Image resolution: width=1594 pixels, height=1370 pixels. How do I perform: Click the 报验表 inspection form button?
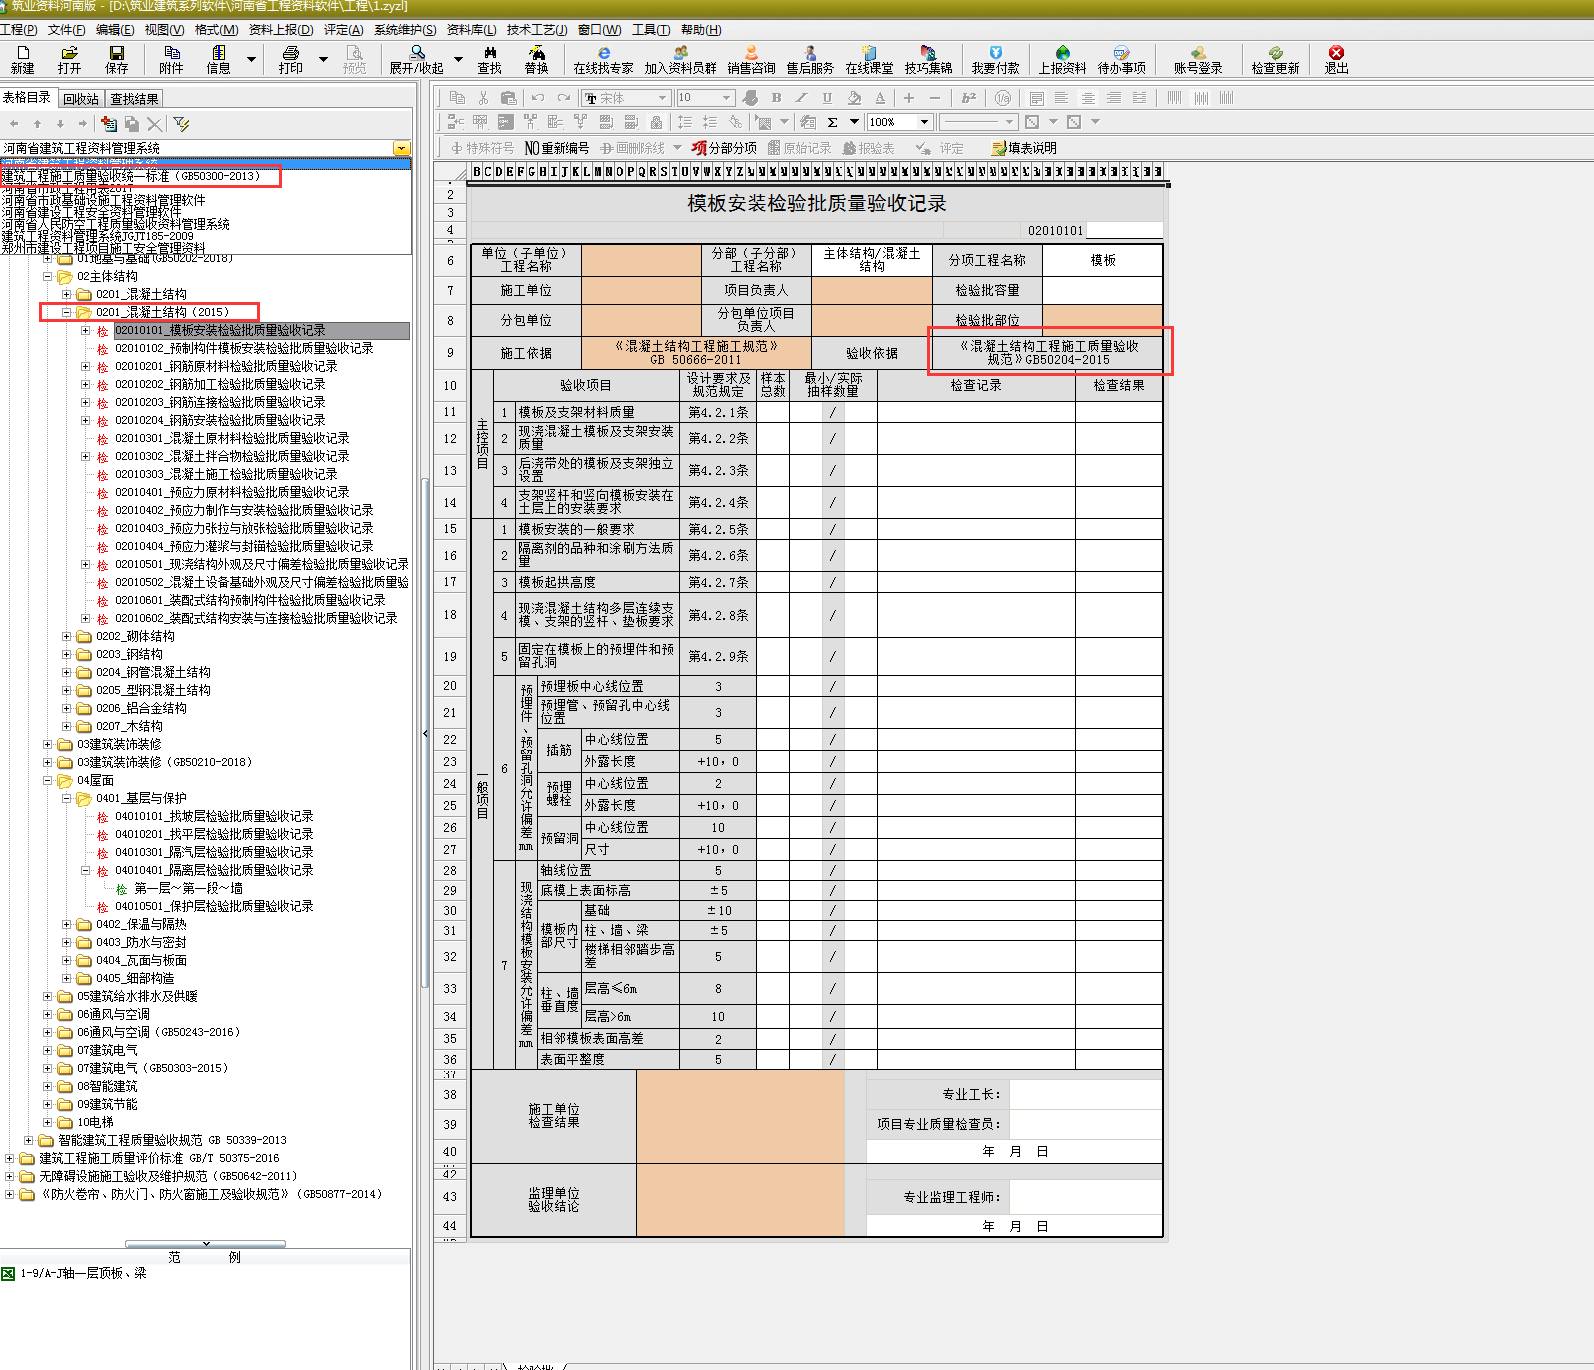point(868,148)
